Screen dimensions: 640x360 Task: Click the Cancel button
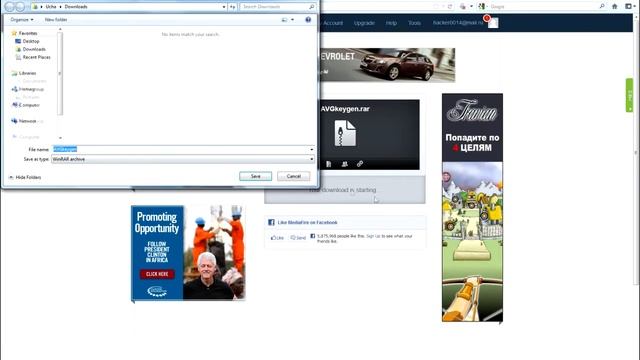click(x=293, y=176)
